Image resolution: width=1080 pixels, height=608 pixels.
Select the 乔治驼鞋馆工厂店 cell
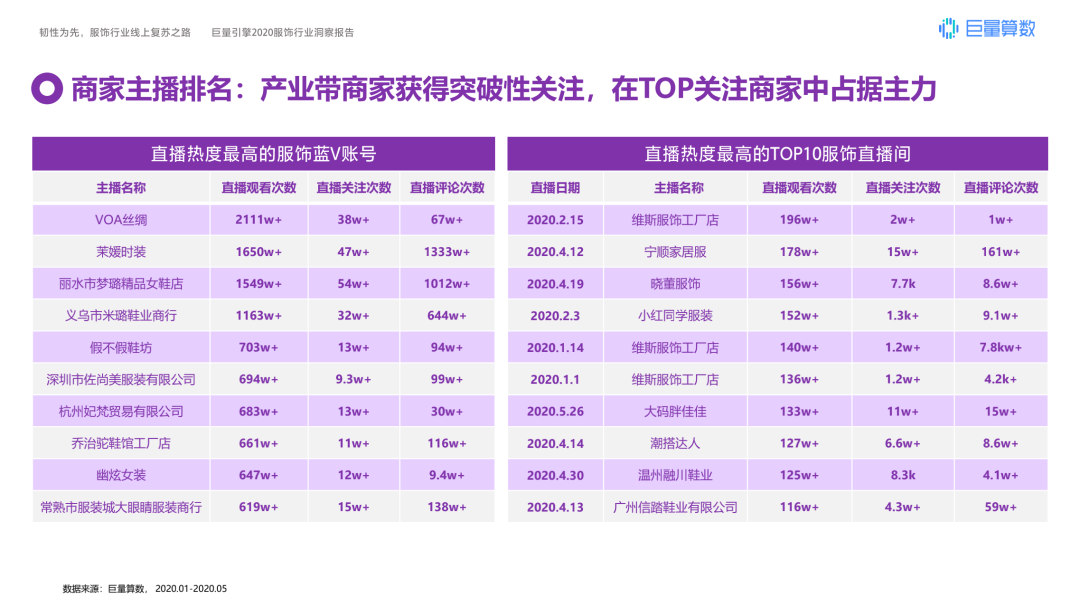coord(121,443)
